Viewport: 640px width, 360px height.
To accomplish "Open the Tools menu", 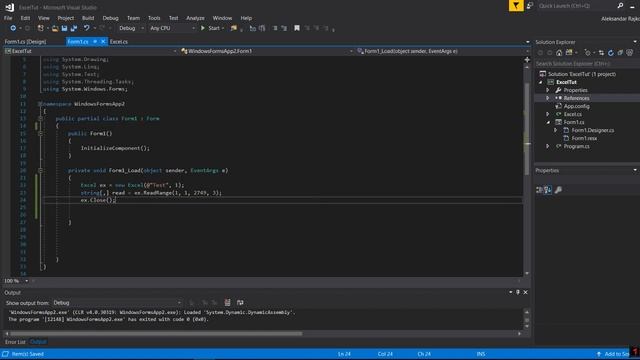I will pyautogui.click(x=154, y=18).
